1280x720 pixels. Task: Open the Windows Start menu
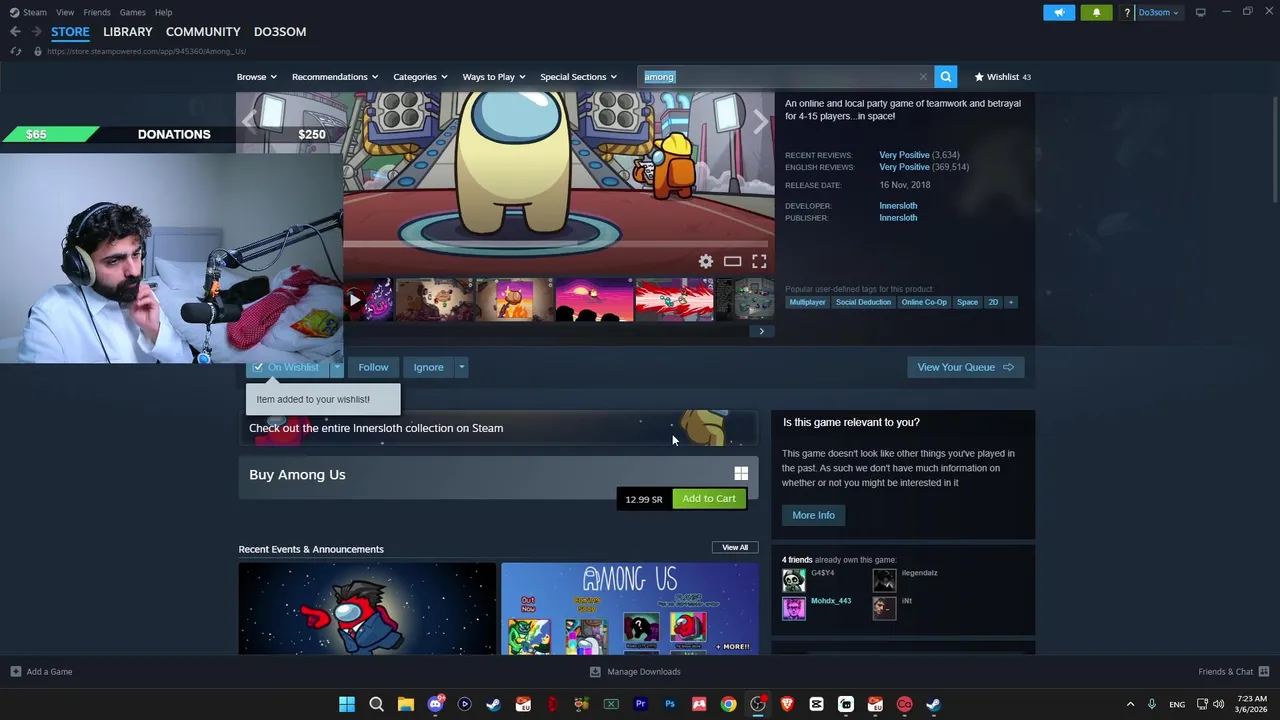point(347,704)
